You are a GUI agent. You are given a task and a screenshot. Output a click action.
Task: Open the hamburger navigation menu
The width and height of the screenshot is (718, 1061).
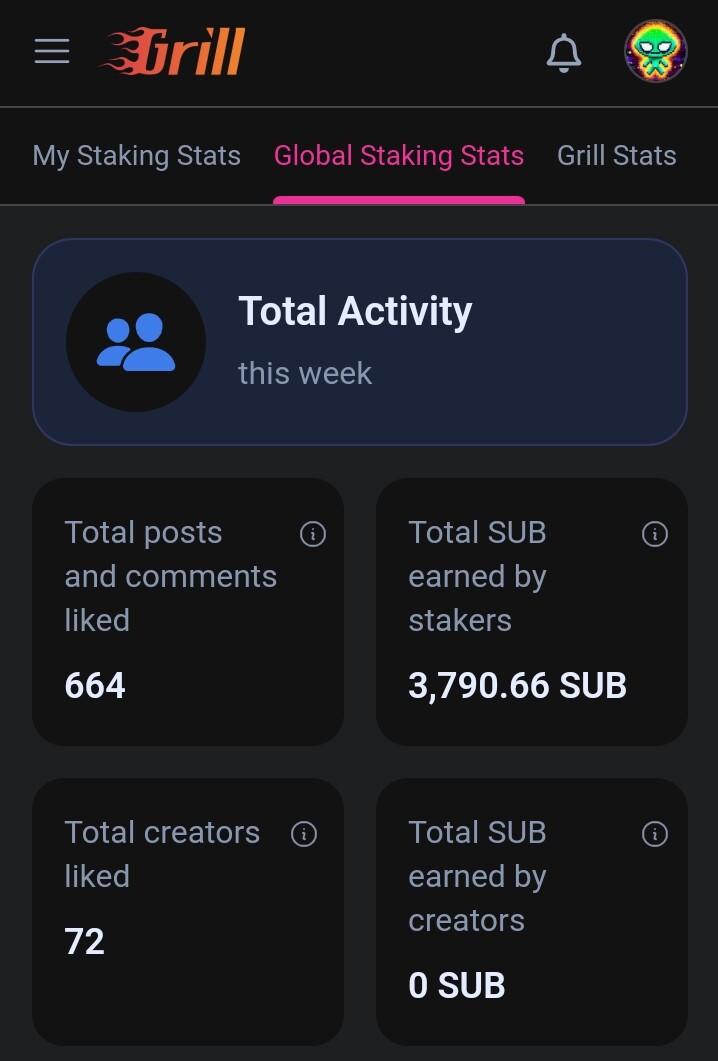tap(52, 51)
